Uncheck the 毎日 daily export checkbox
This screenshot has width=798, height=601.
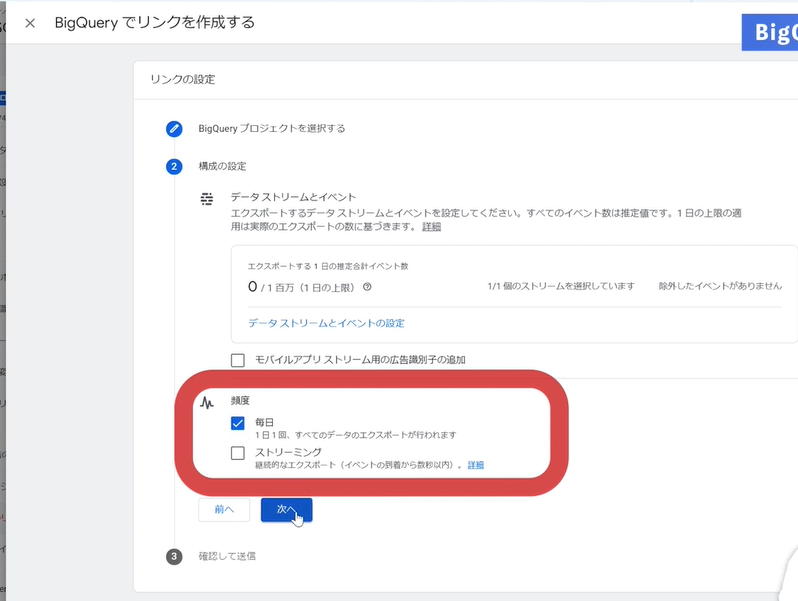[x=238, y=423]
